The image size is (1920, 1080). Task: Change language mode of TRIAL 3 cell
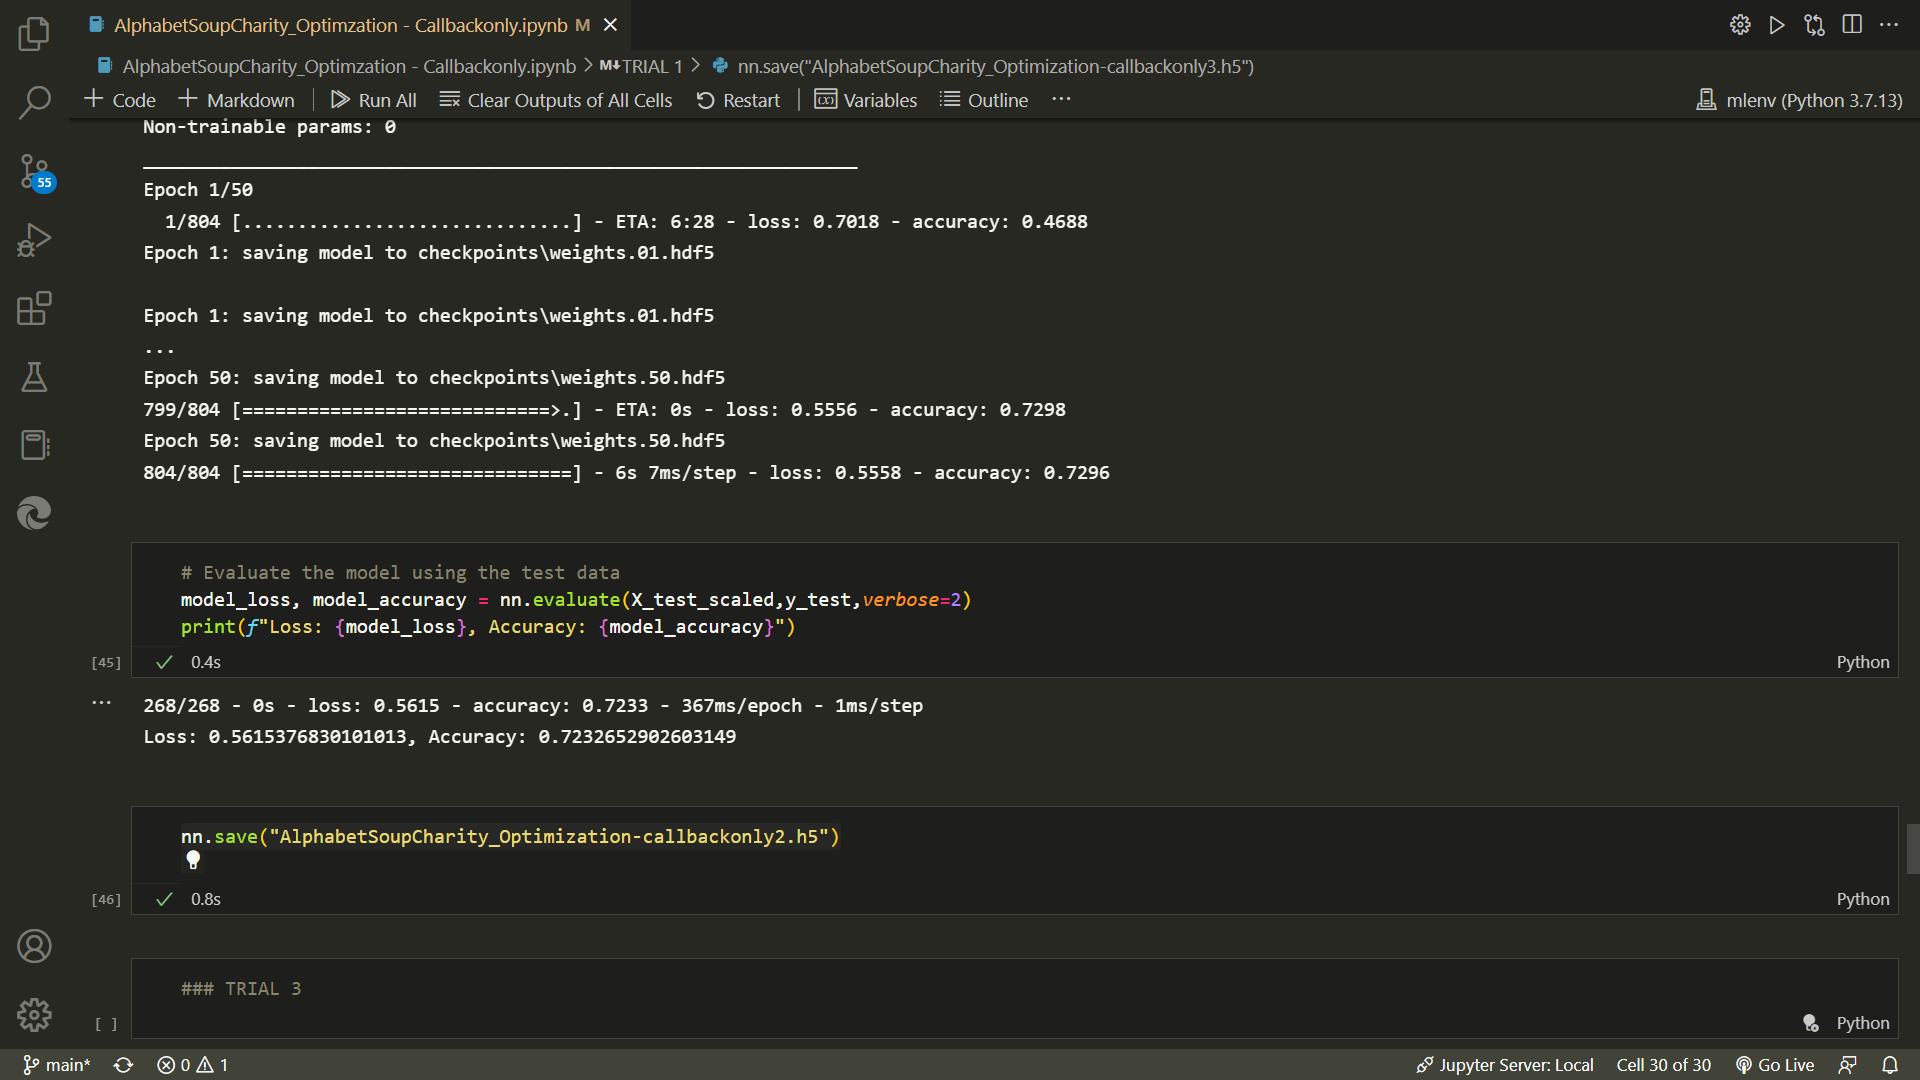(1862, 1023)
